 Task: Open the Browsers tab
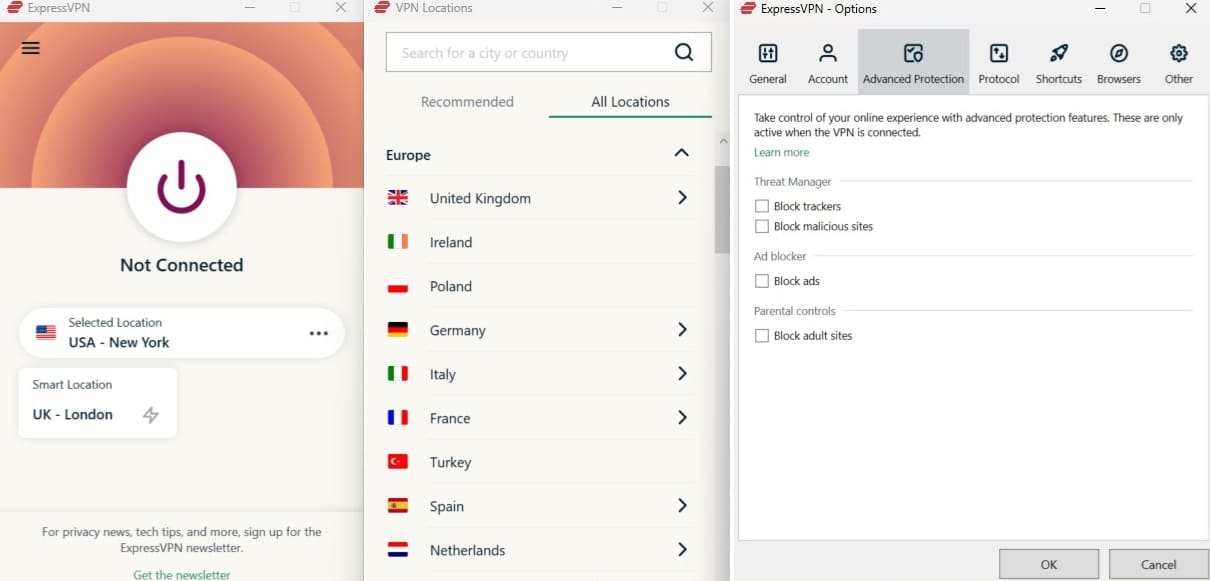coord(1119,64)
